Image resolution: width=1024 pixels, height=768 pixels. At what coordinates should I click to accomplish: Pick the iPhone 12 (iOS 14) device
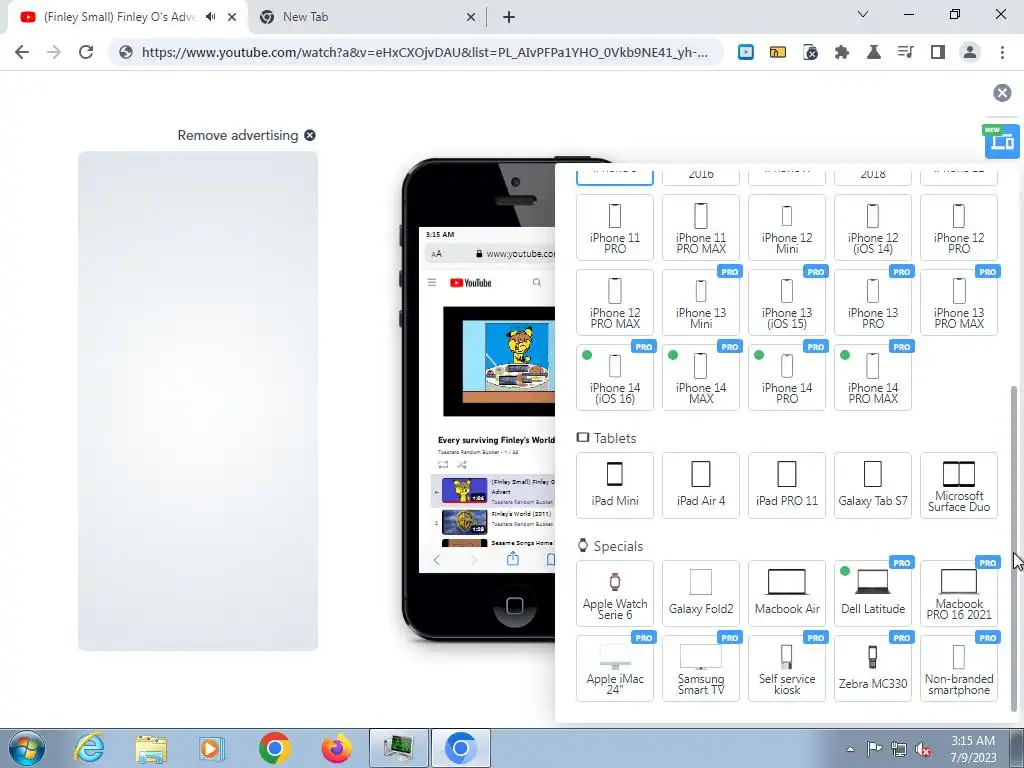pos(872,227)
